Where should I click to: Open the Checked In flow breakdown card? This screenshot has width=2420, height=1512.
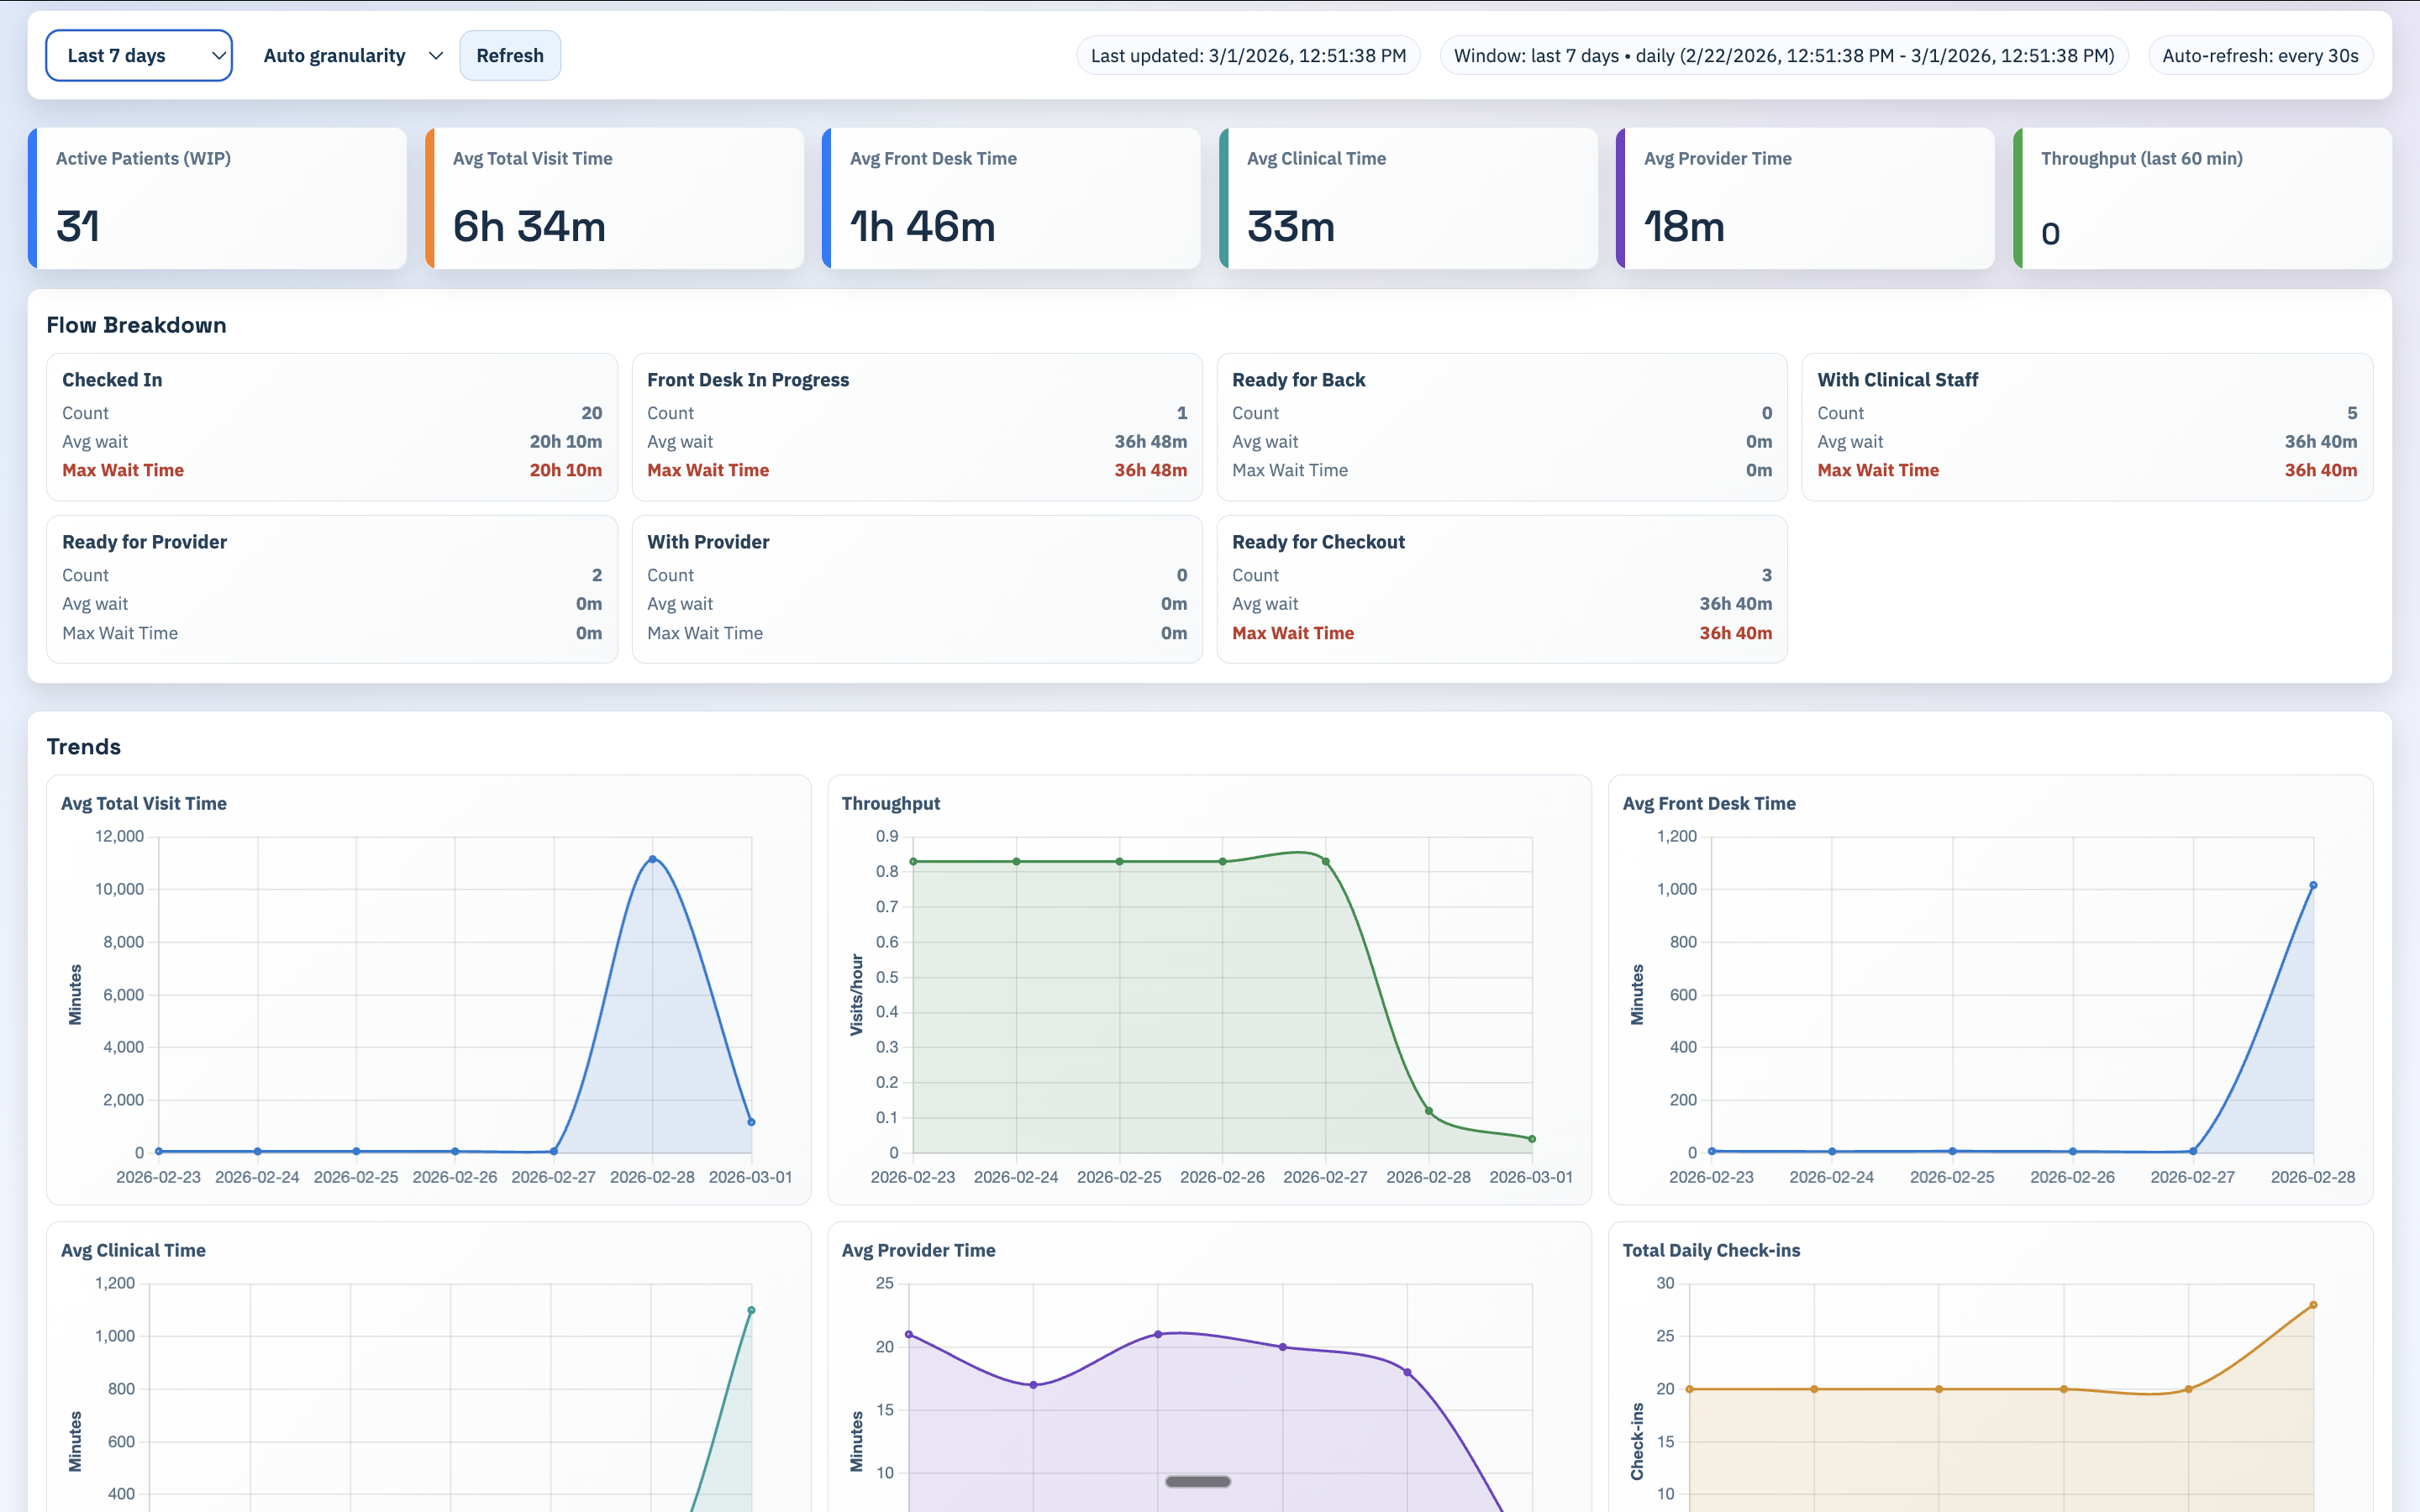click(x=332, y=426)
